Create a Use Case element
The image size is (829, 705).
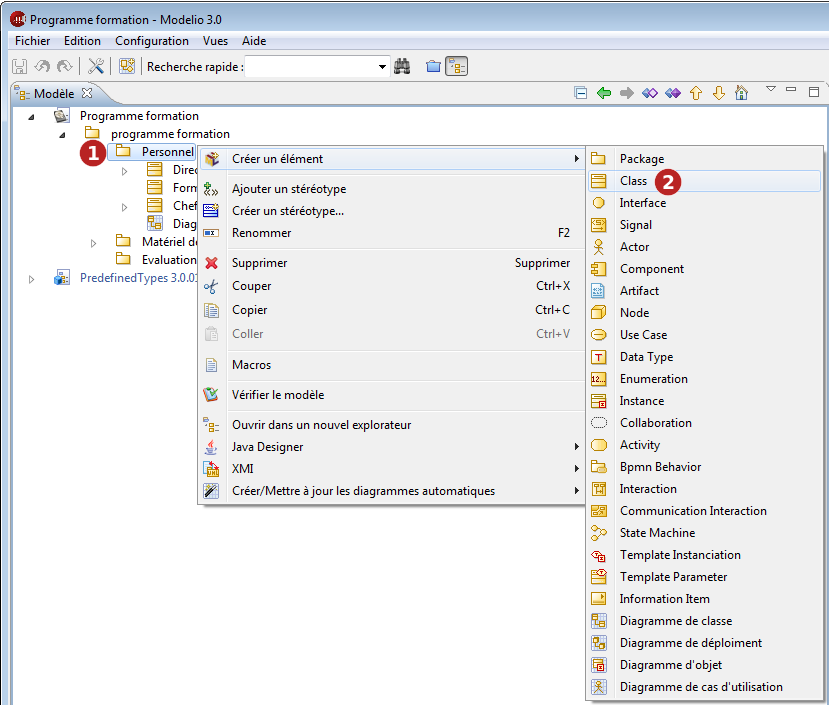704,335
